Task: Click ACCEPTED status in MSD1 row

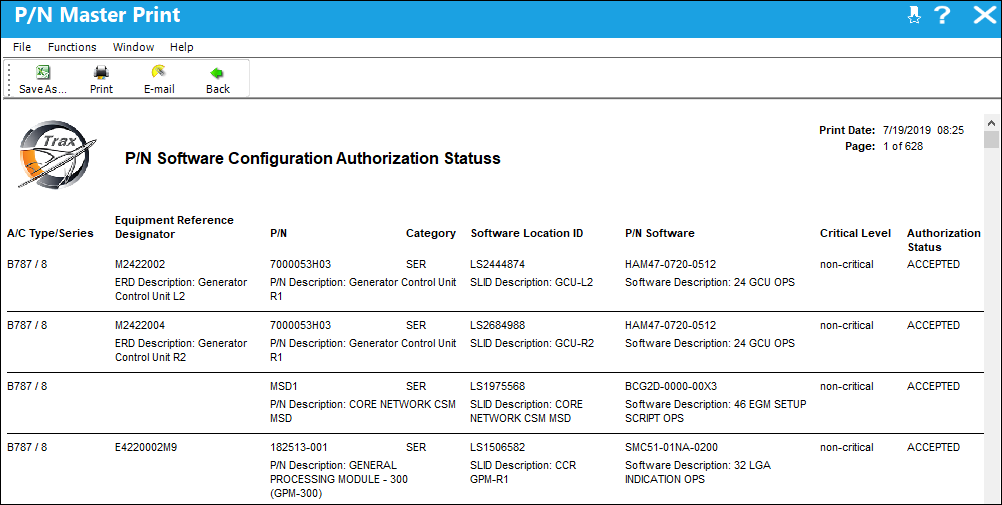Action: pyautogui.click(x=933, y=386)
